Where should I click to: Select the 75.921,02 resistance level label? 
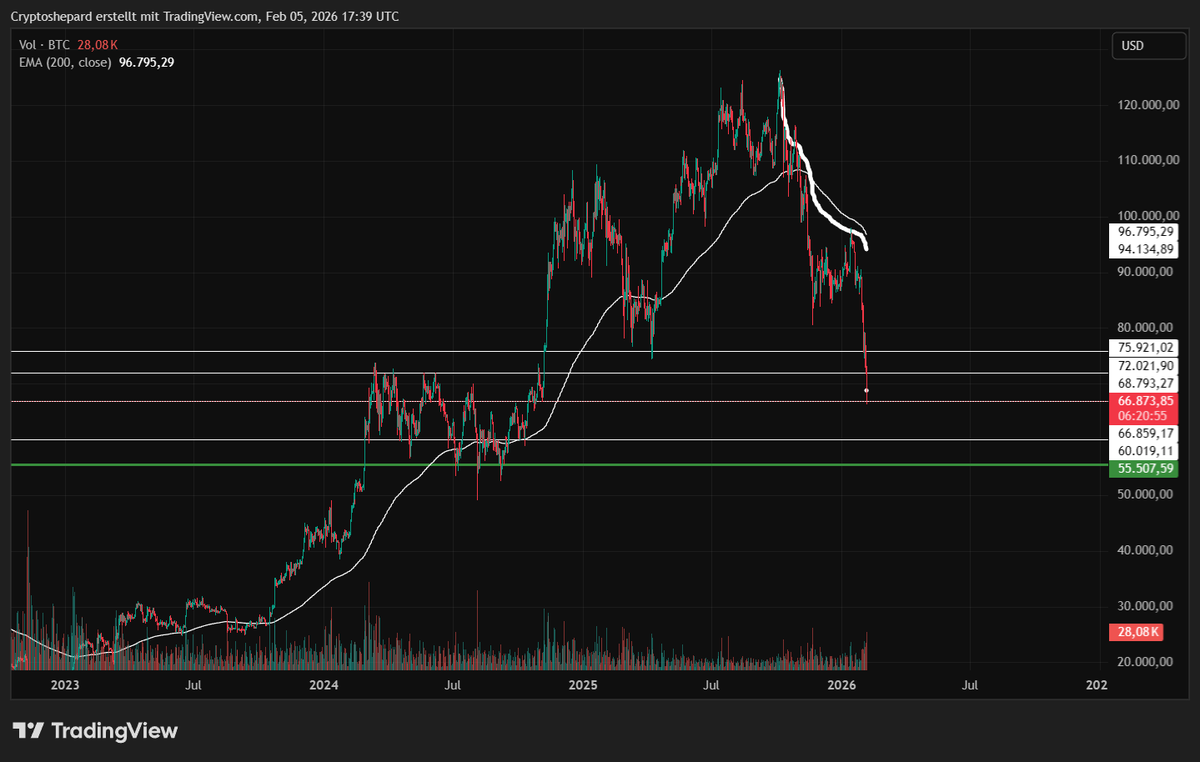coord(1143,348)
